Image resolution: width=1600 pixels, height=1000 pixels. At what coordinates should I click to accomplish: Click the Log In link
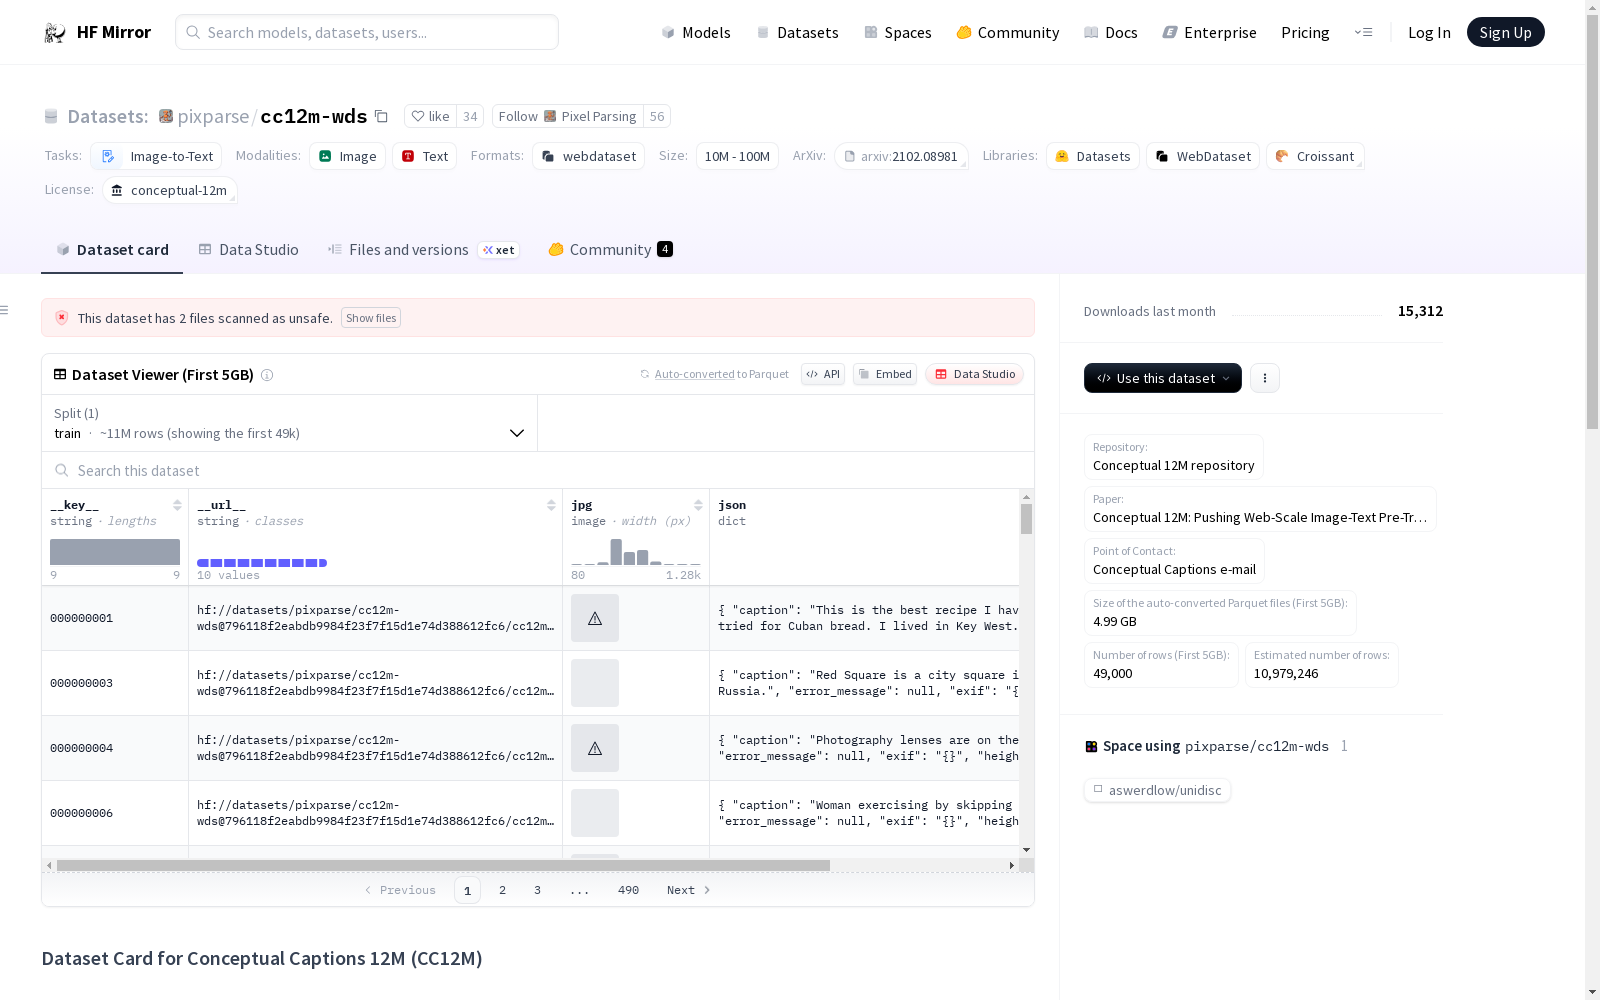click(1429, 33)
